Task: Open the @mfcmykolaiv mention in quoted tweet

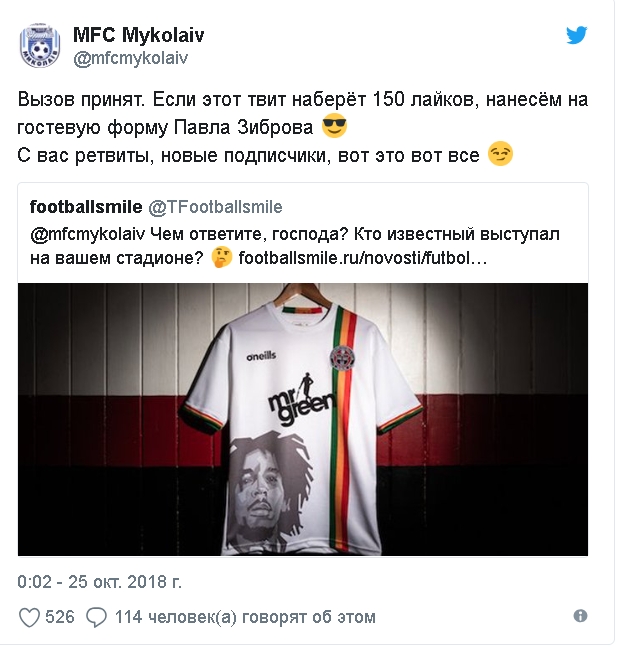Action: point(88,234)
